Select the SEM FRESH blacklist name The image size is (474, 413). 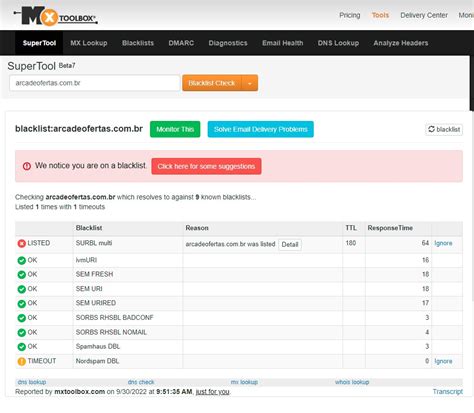click(x=94, y=274)
